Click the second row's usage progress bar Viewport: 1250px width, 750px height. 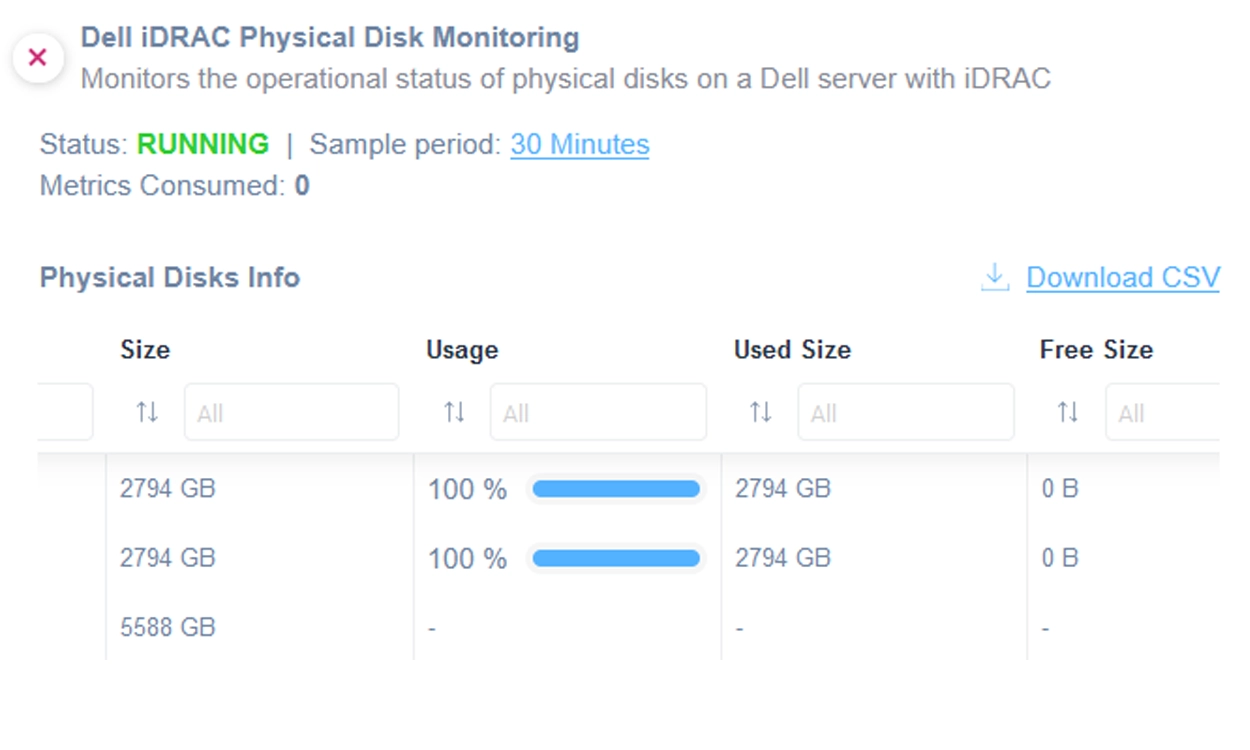coord(615,558)
